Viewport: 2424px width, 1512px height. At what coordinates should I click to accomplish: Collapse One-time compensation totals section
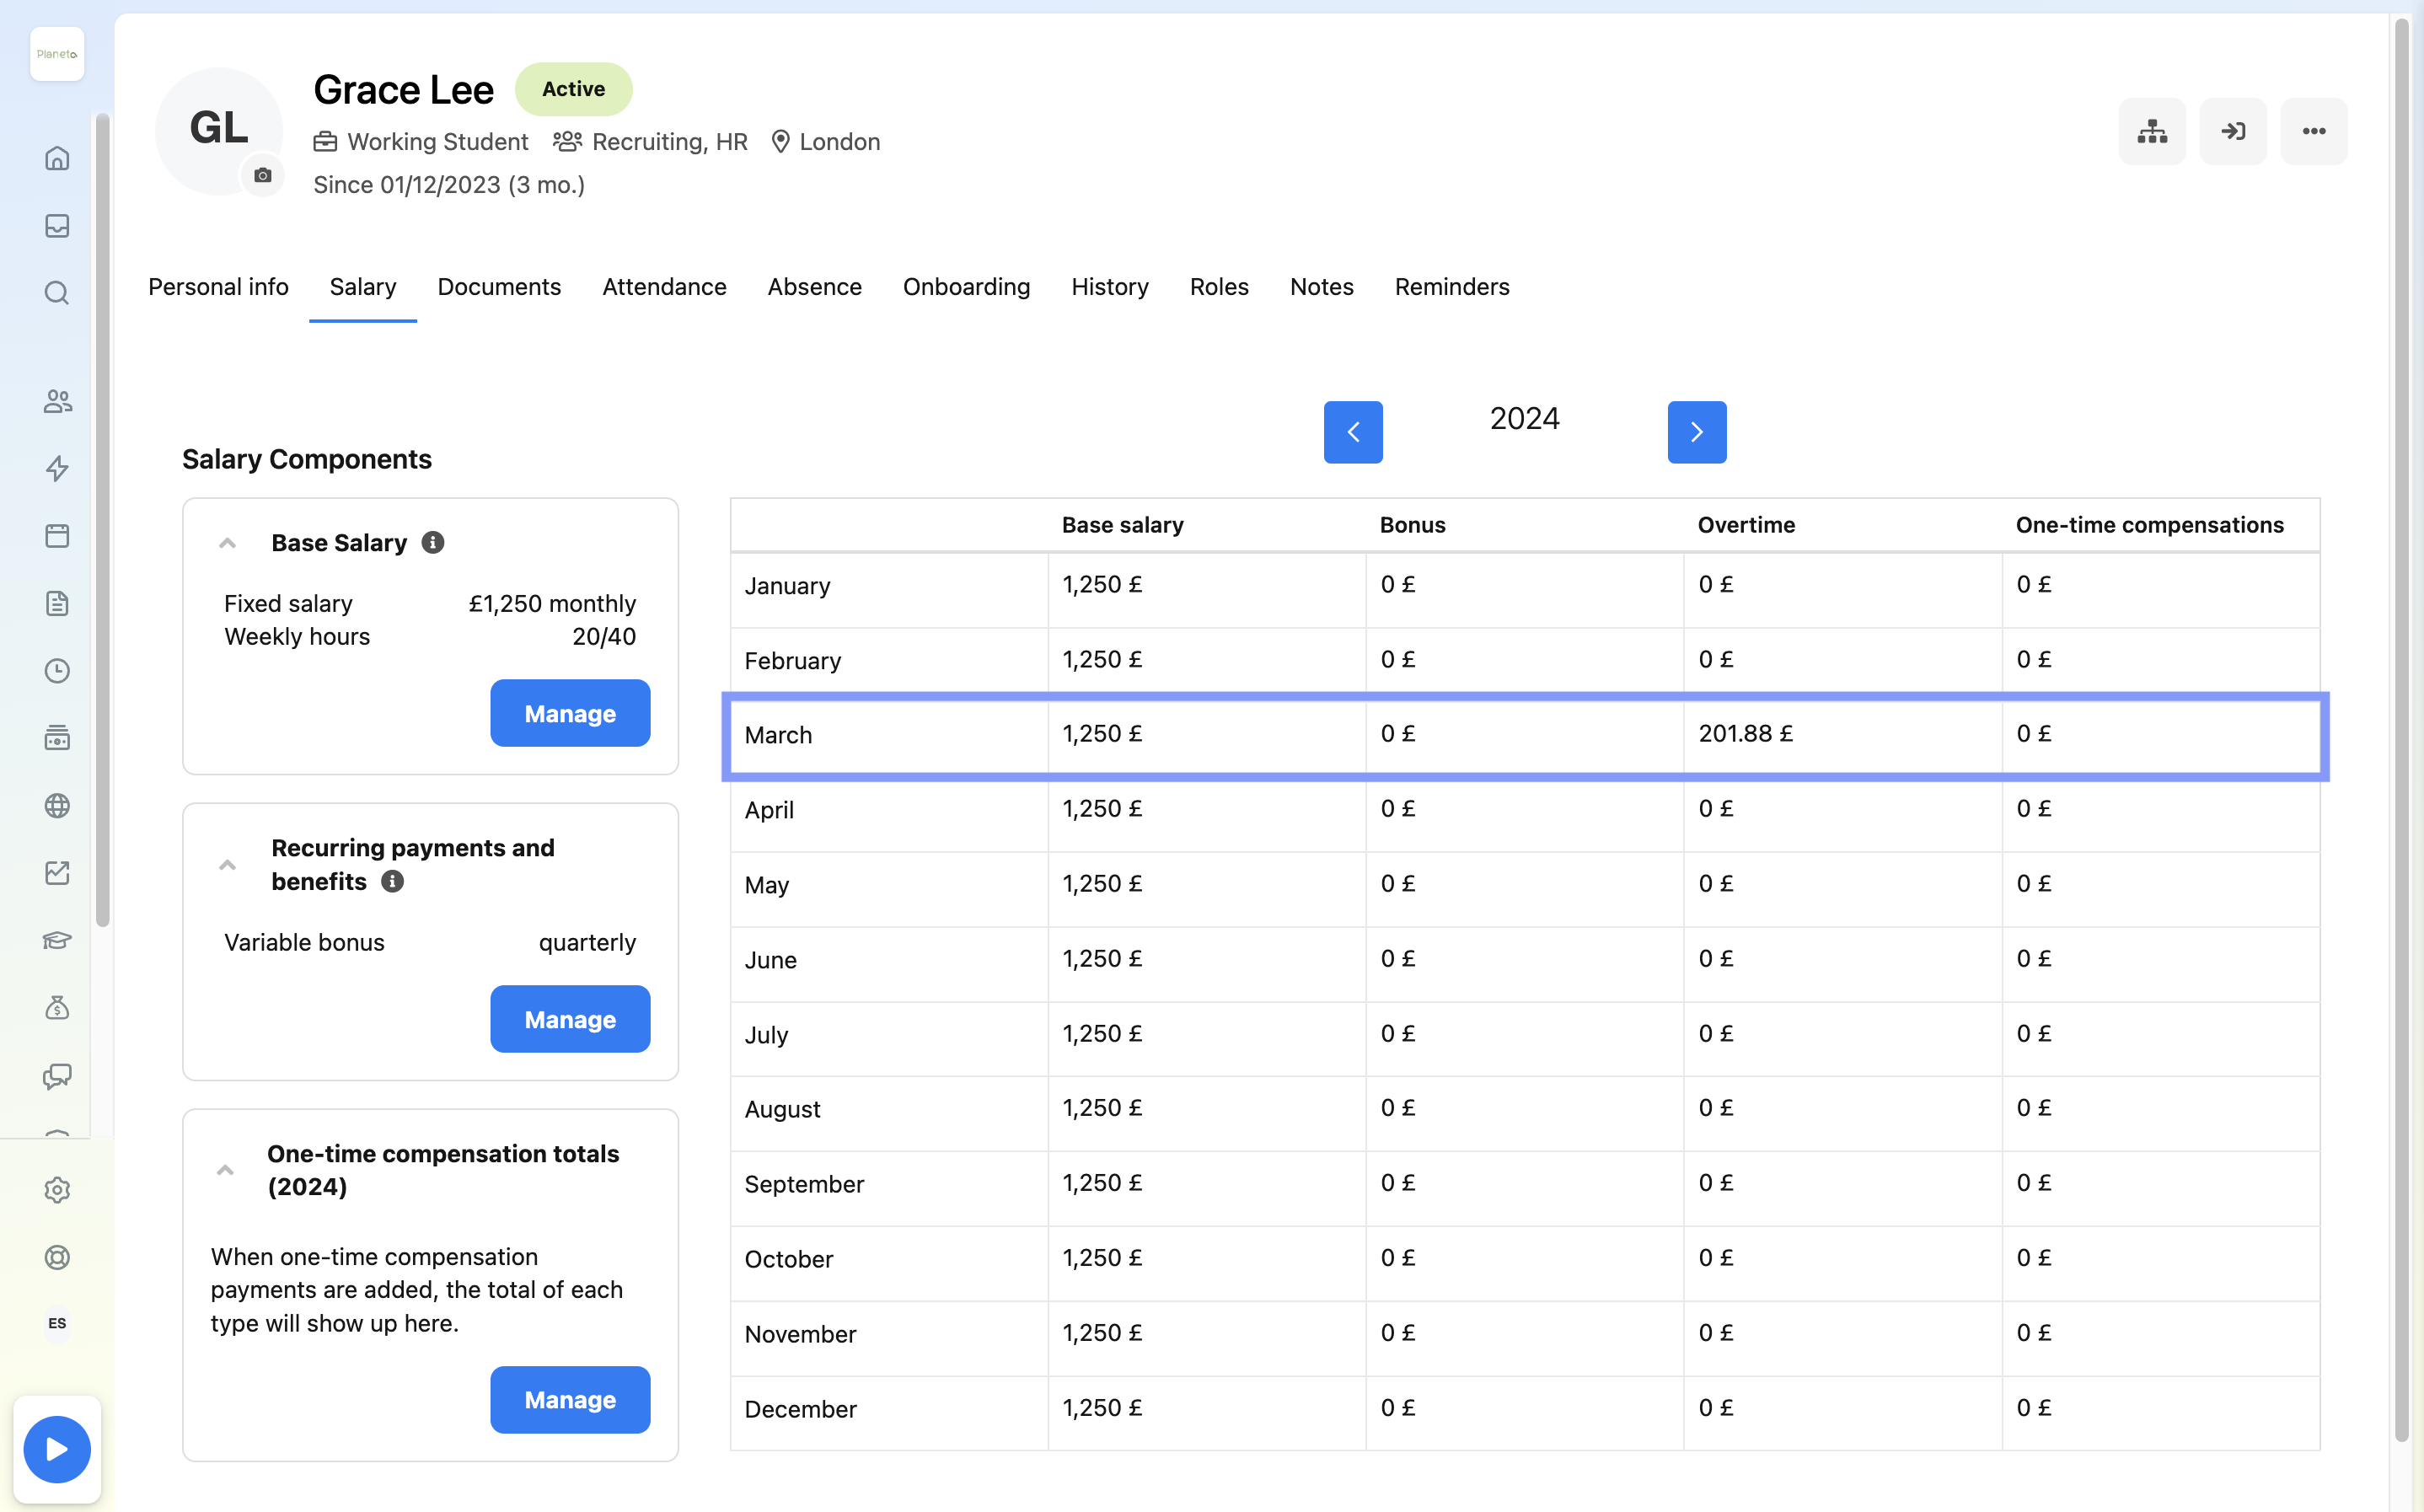(x=225, y=1170)
